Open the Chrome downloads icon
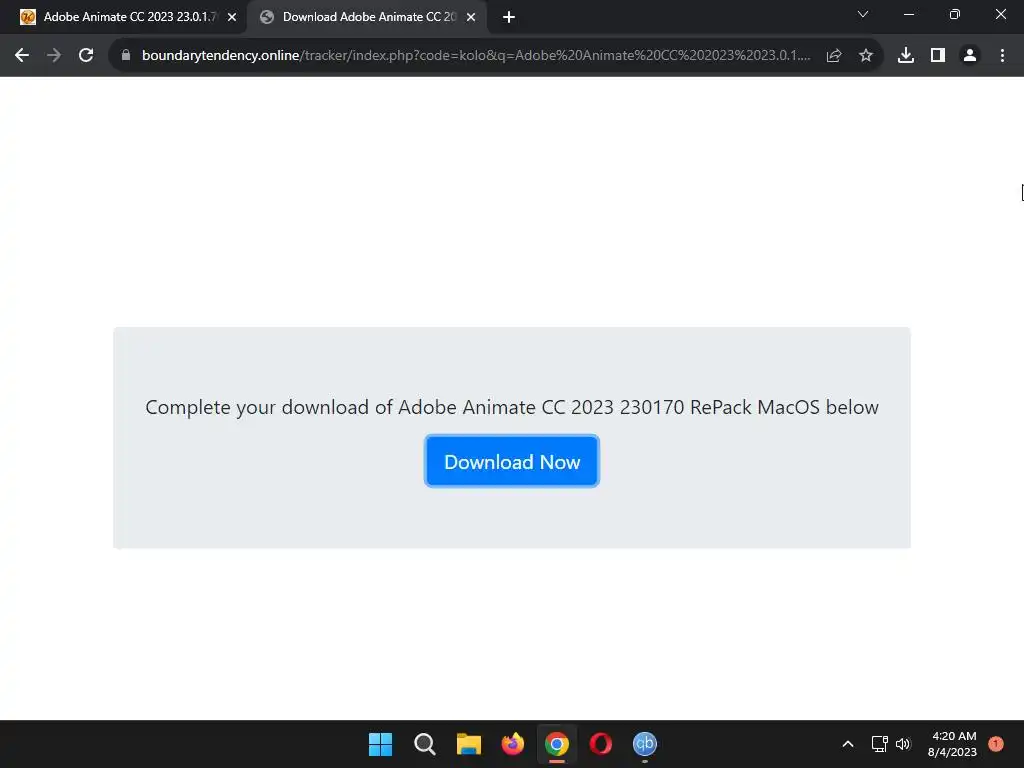 (906, 56)
